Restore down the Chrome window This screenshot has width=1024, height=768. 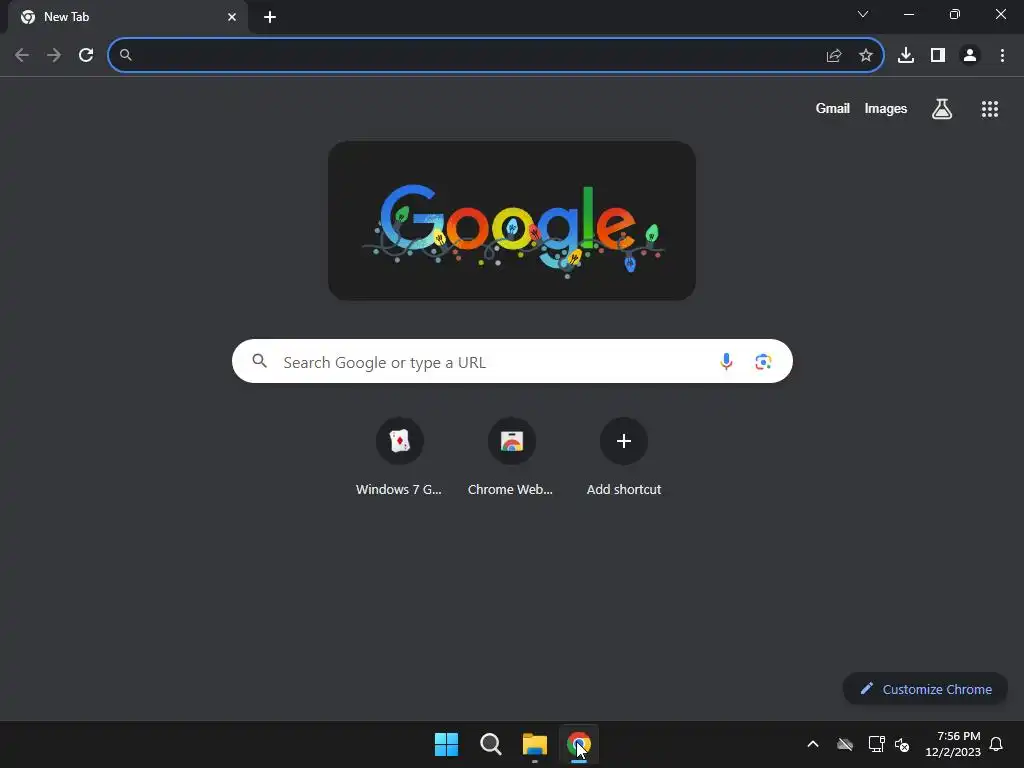954,14
